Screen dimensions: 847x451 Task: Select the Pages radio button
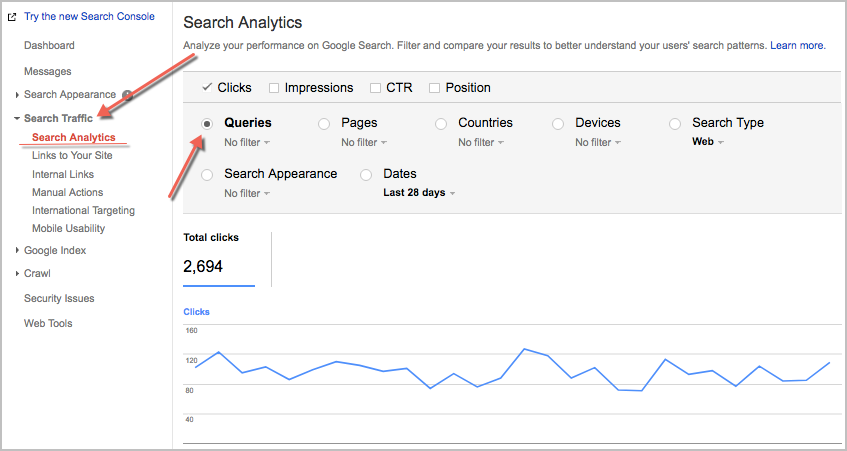pyautogui.click(x=324, y=124)
